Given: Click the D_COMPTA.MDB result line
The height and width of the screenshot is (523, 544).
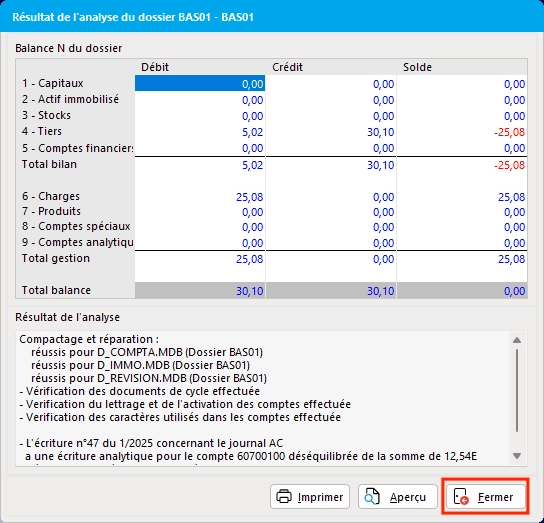Looking at the screenshot, I should tap(147, 352).
